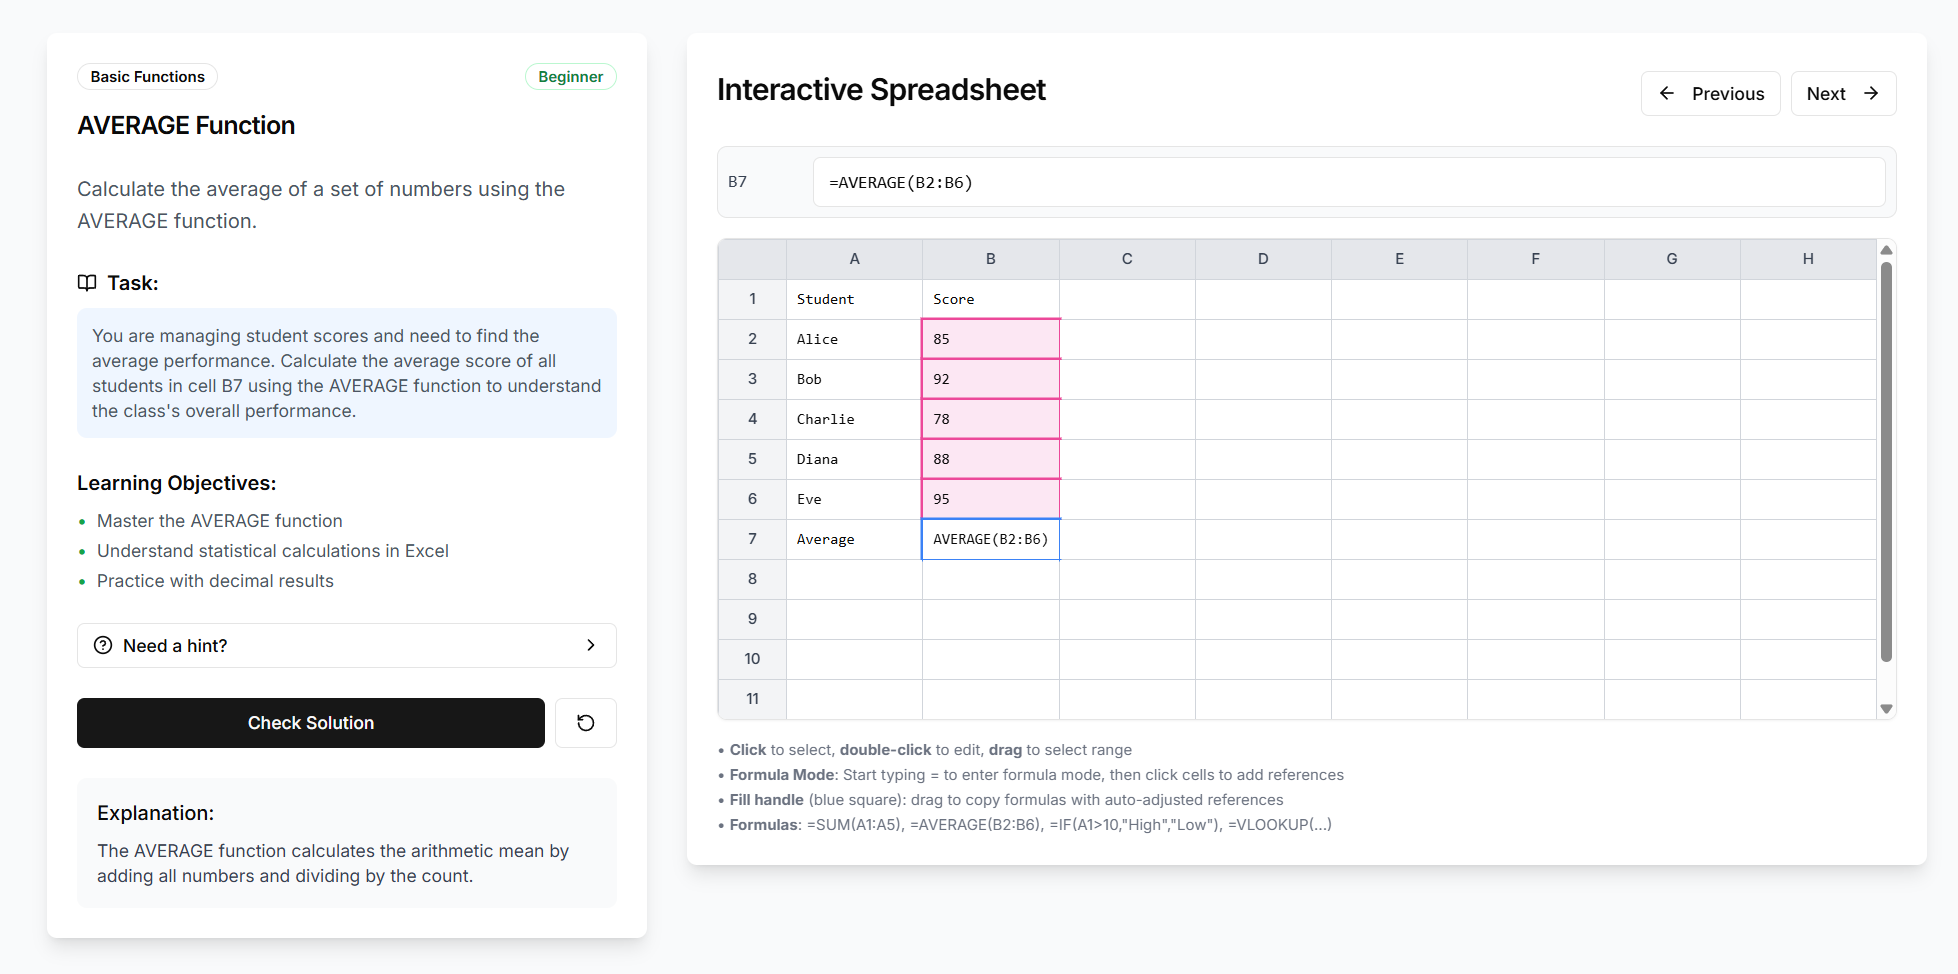Select row 6 header

752,499
